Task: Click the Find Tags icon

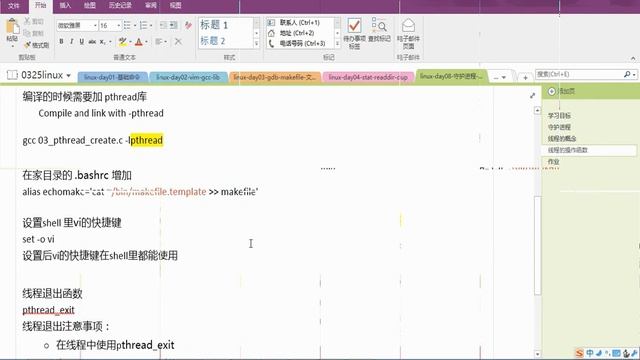Action: pos(379,25)
